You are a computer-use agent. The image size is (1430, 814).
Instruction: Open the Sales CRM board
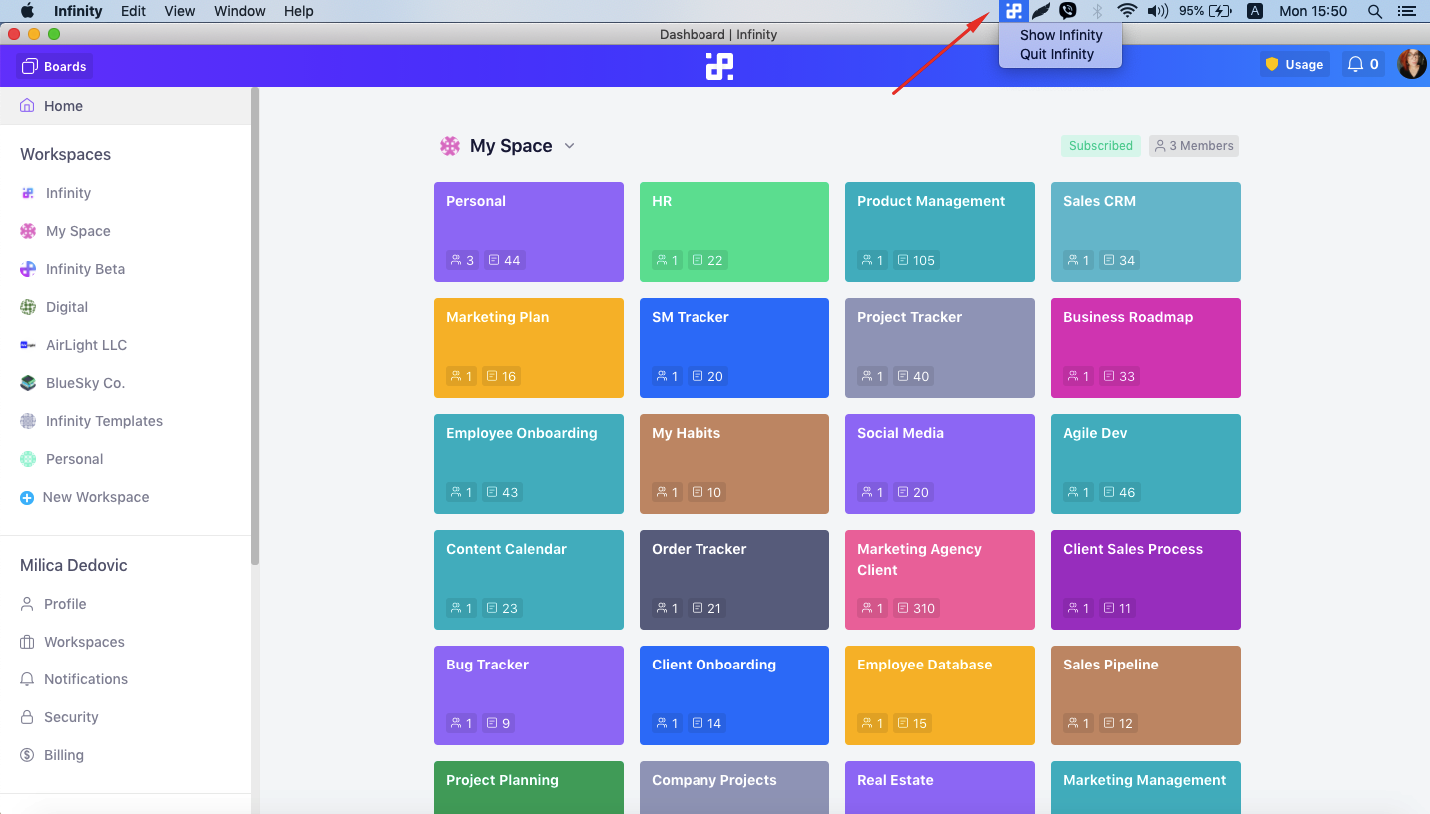(x=1146, y=232)
